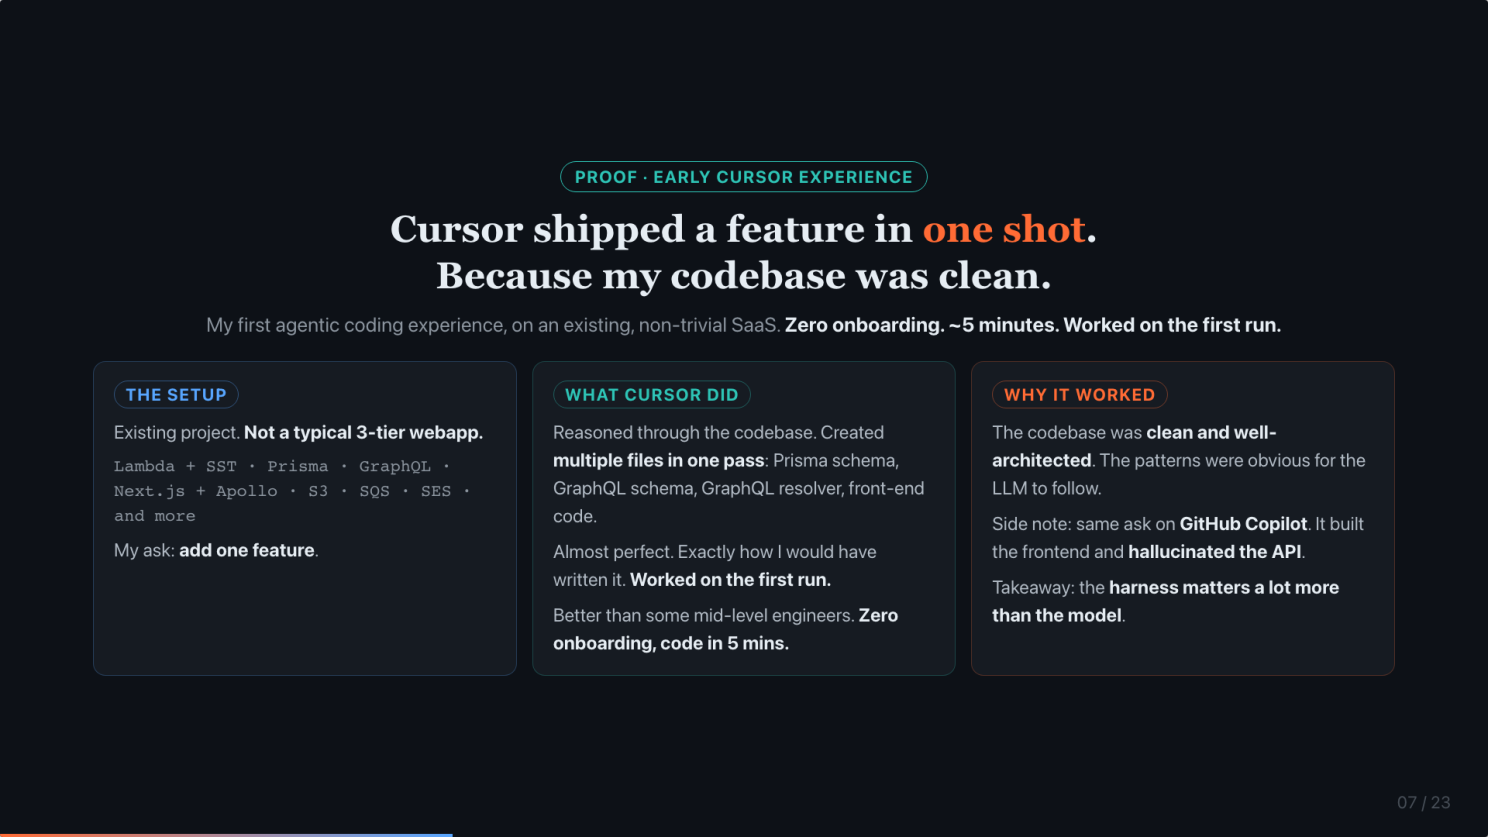Click 'The codebase was clean and well-' line
Image resolution: width=1488 pixels, height=837 pixels.
click(x=1134, y=433)
